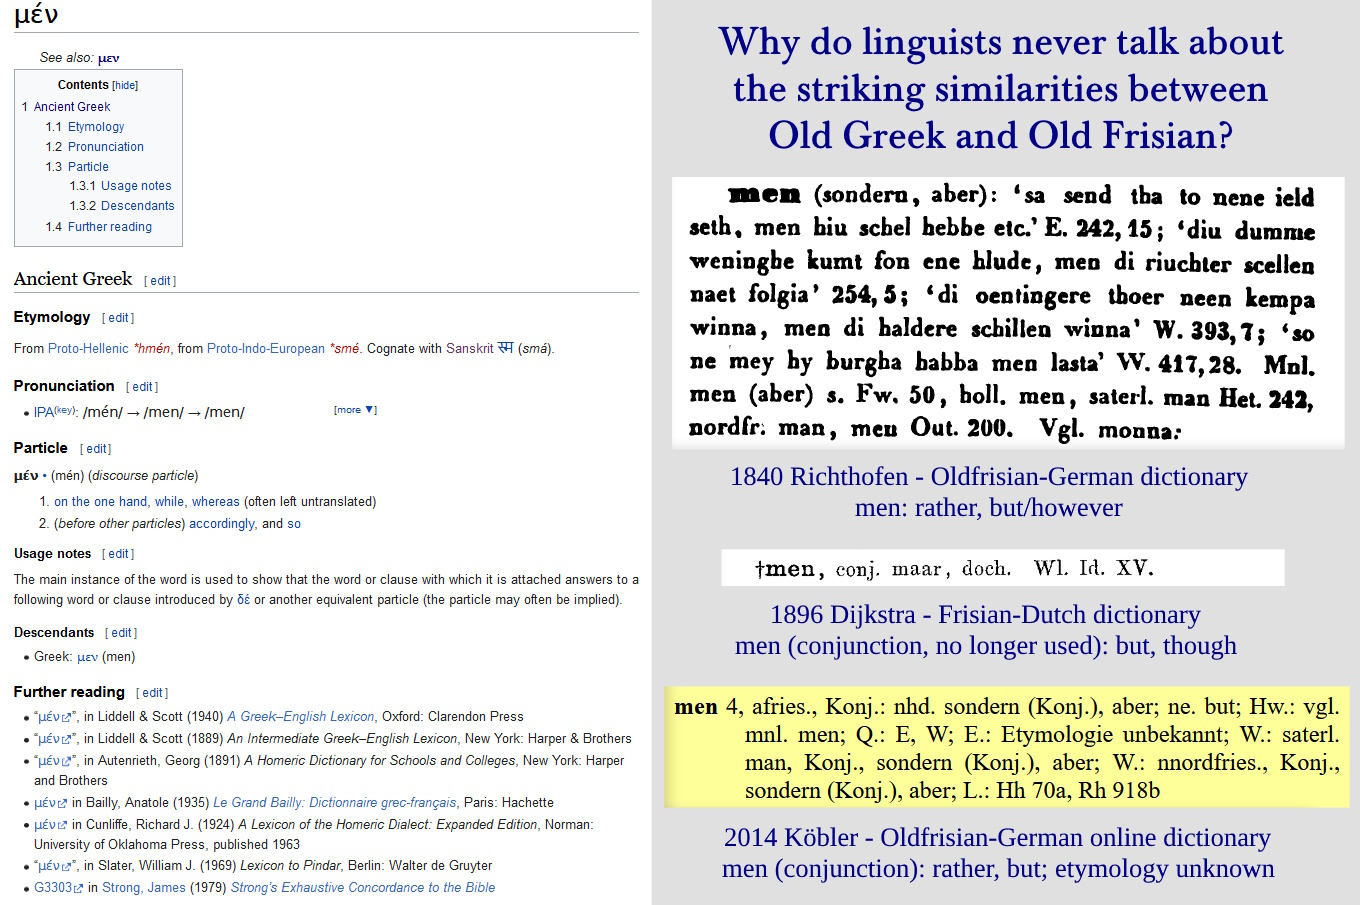Screen dimensions: 1360x905
Task: Go to Further reading contents entry
Action: [x=109, y=227]
